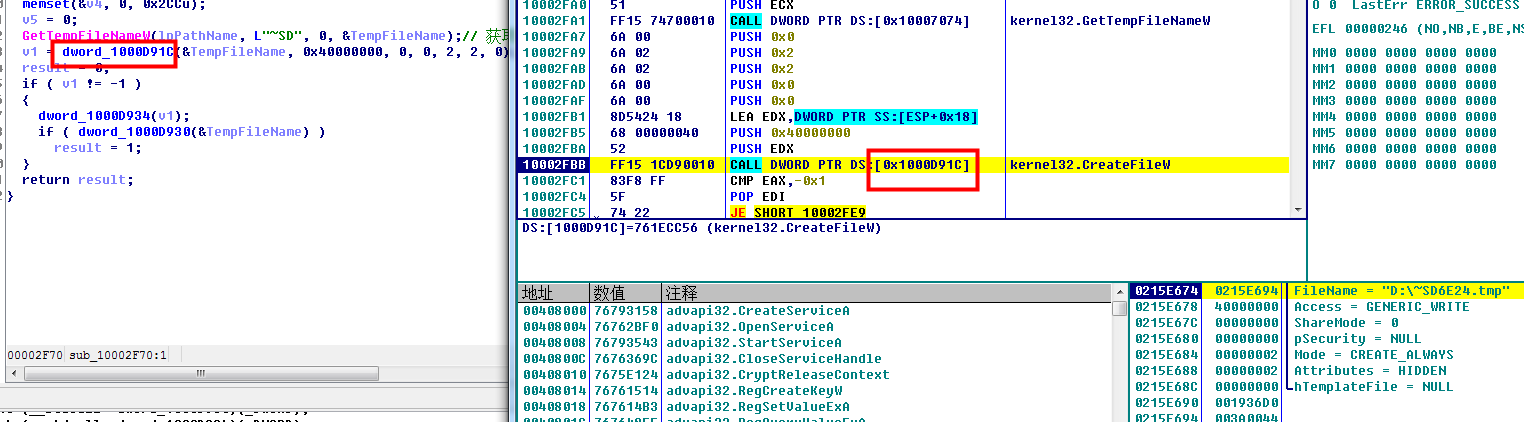Select the LEA EDX instruction at 10002FB1
Image resolution: width=1524 pixels, height=422 pixels.
(x=854, y=117)
